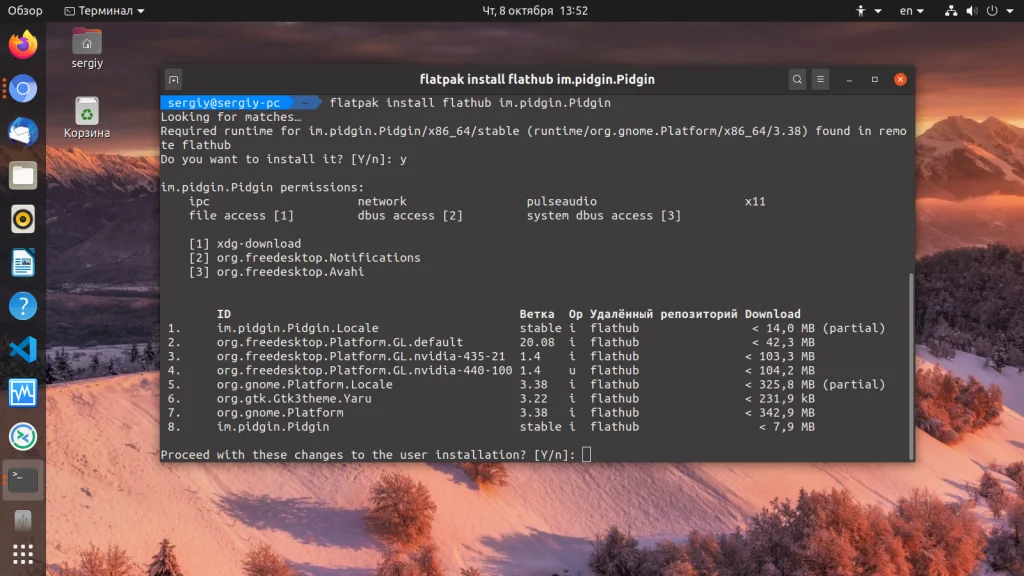Open the sergiy home folder on desktop
Screen dimensions: 1024x576
(87, 48)
